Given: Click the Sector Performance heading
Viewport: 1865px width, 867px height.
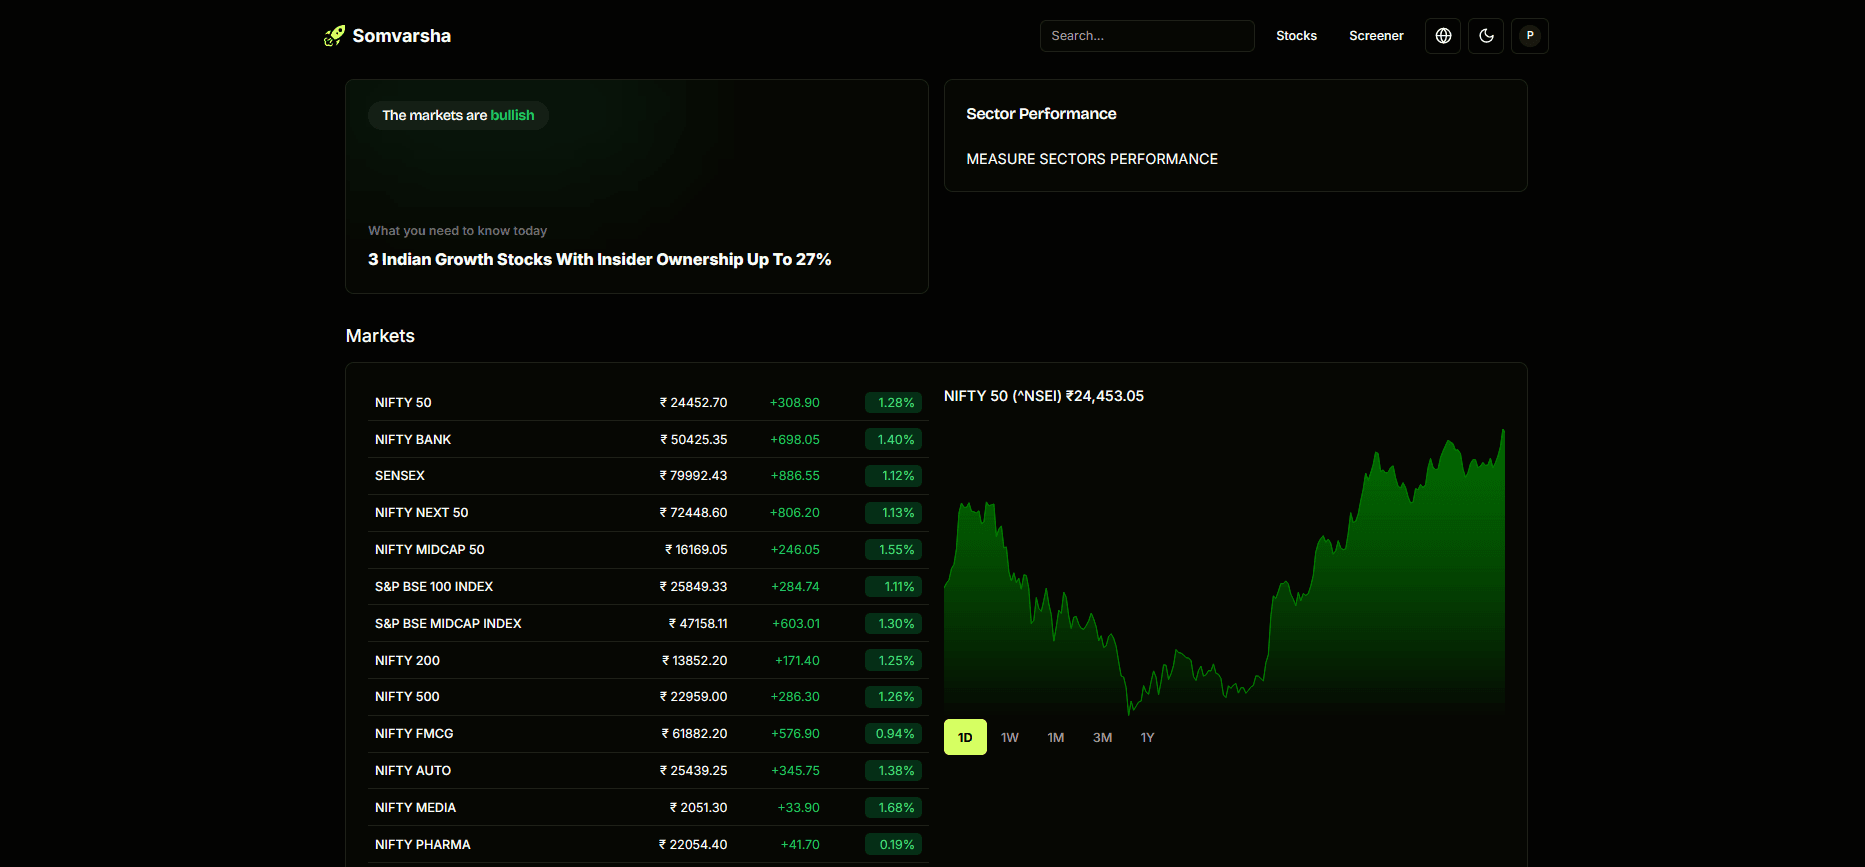Looking at the screenshot, I should click(x=1041, y=114).
